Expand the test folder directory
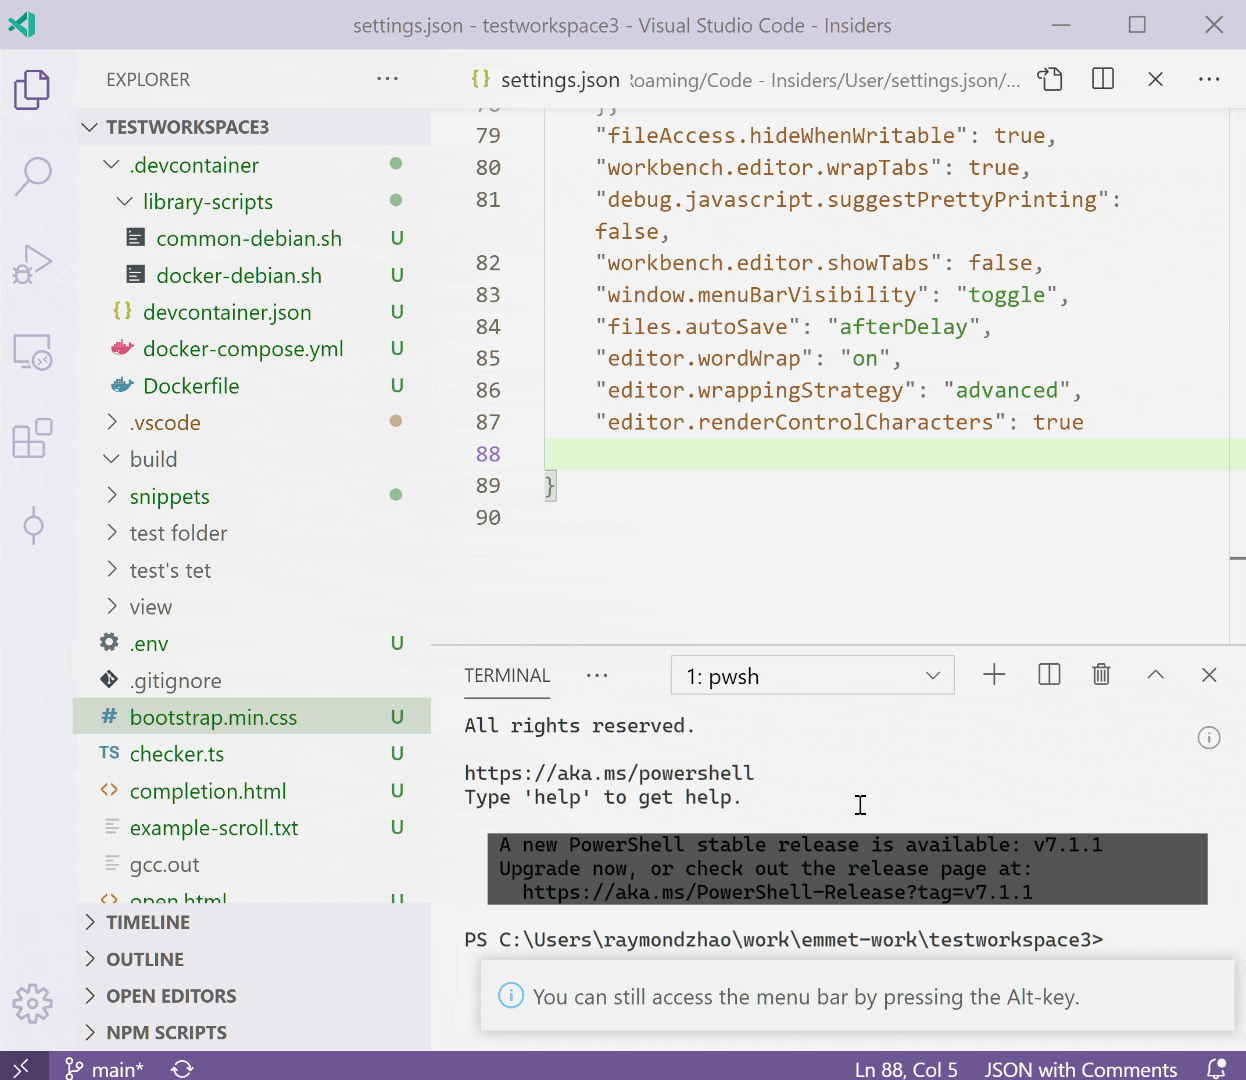This screenshot has width=1246, height=1080. 252,534
